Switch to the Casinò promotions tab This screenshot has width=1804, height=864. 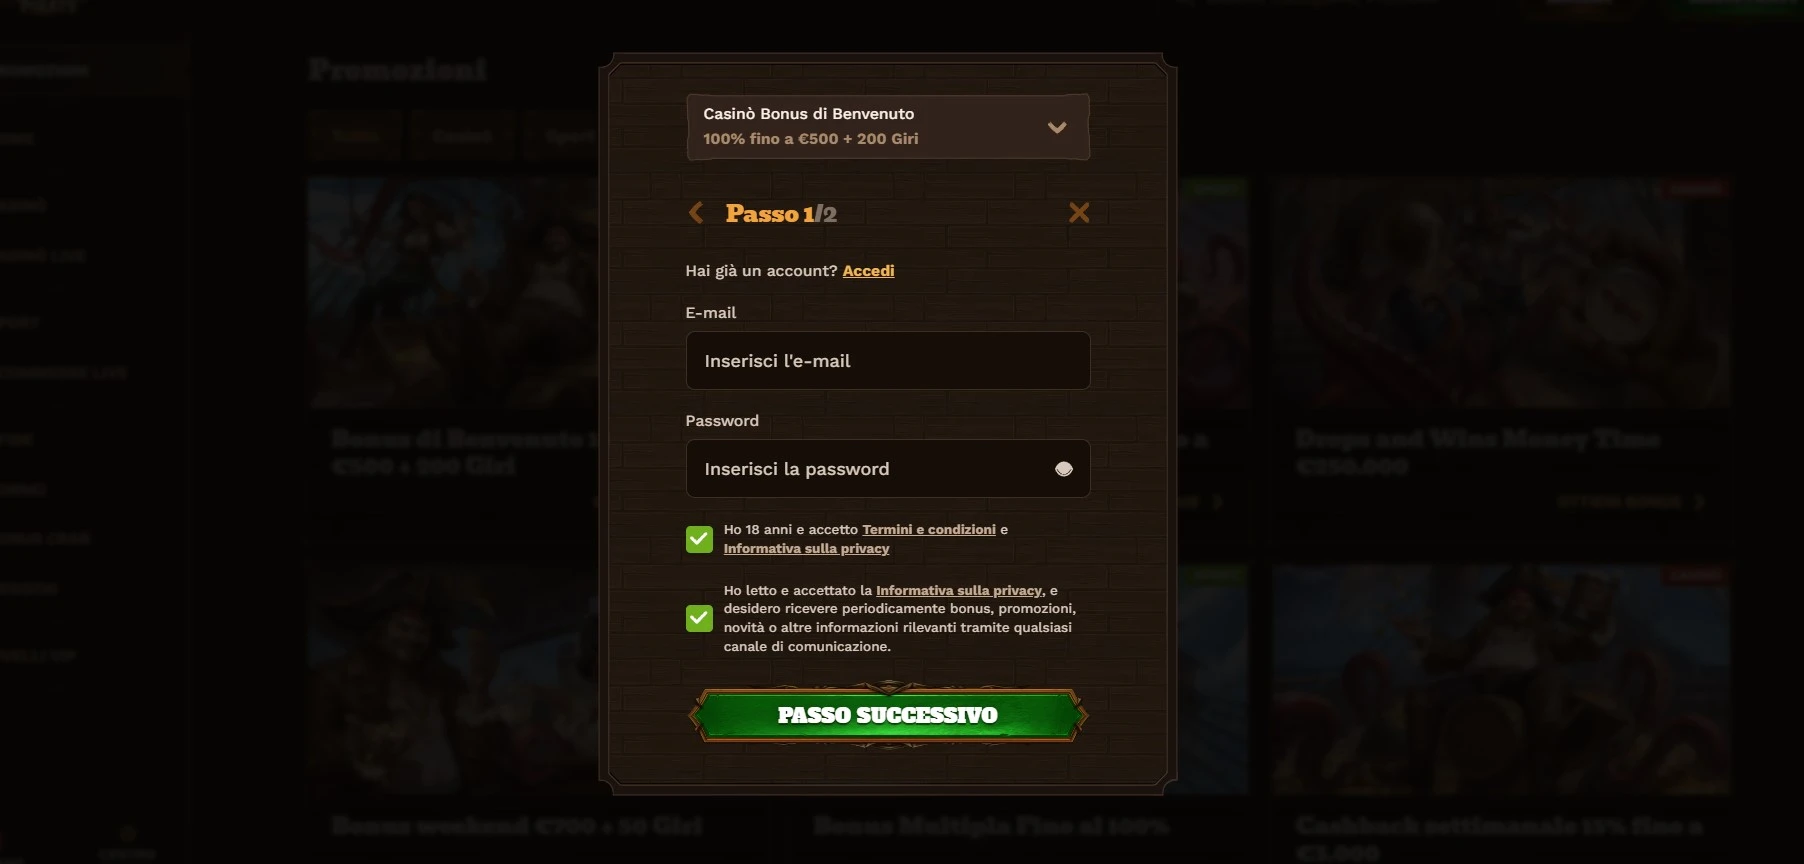462,136
